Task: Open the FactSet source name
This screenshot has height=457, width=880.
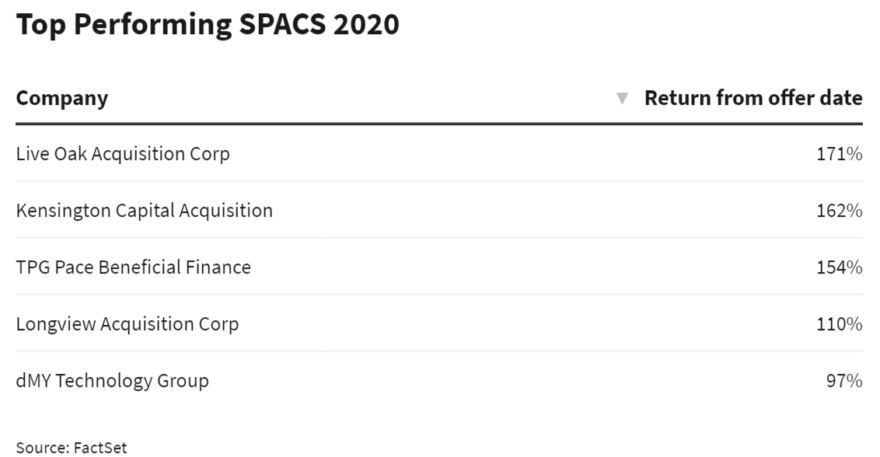Action: pos(100,447)
